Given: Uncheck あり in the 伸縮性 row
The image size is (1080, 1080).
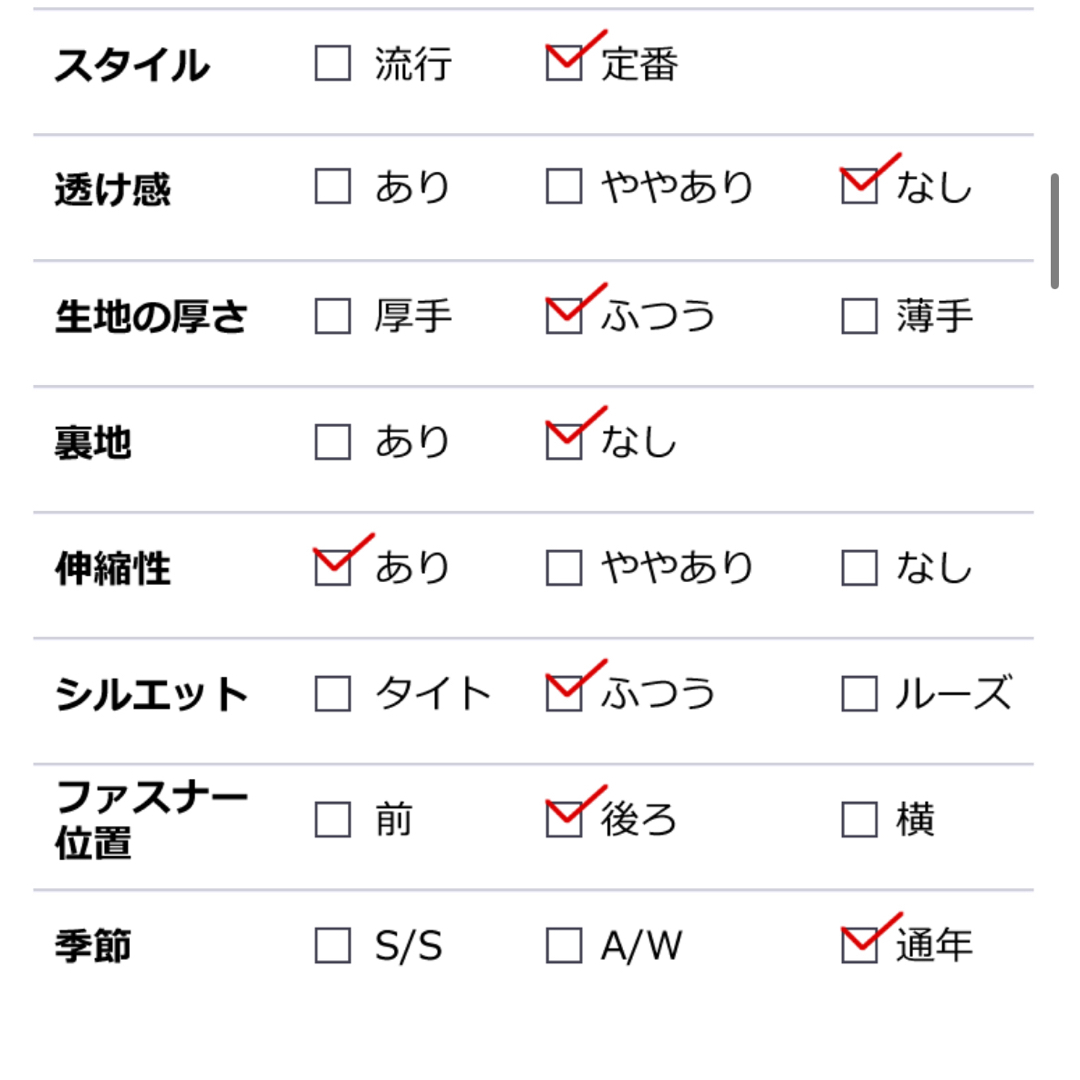Looking at the screenshot, I should 333,568.
